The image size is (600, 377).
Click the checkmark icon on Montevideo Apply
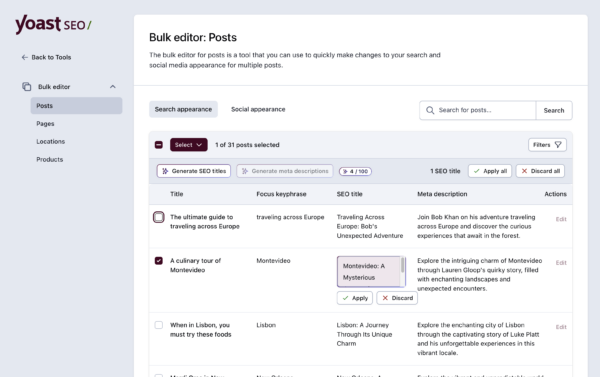(346, 298)
